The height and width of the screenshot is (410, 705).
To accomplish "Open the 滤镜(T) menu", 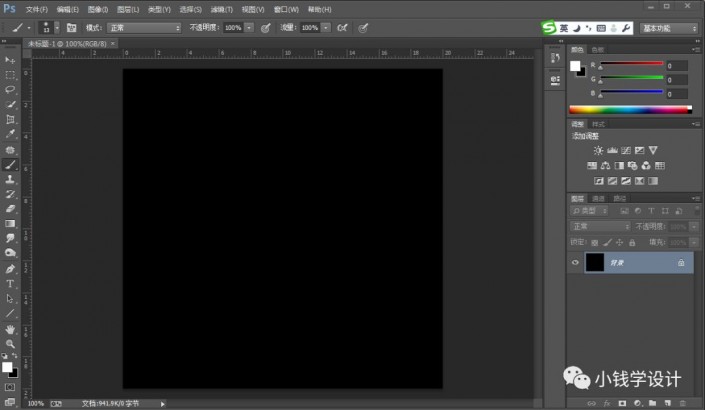I will tap(222, 9).
